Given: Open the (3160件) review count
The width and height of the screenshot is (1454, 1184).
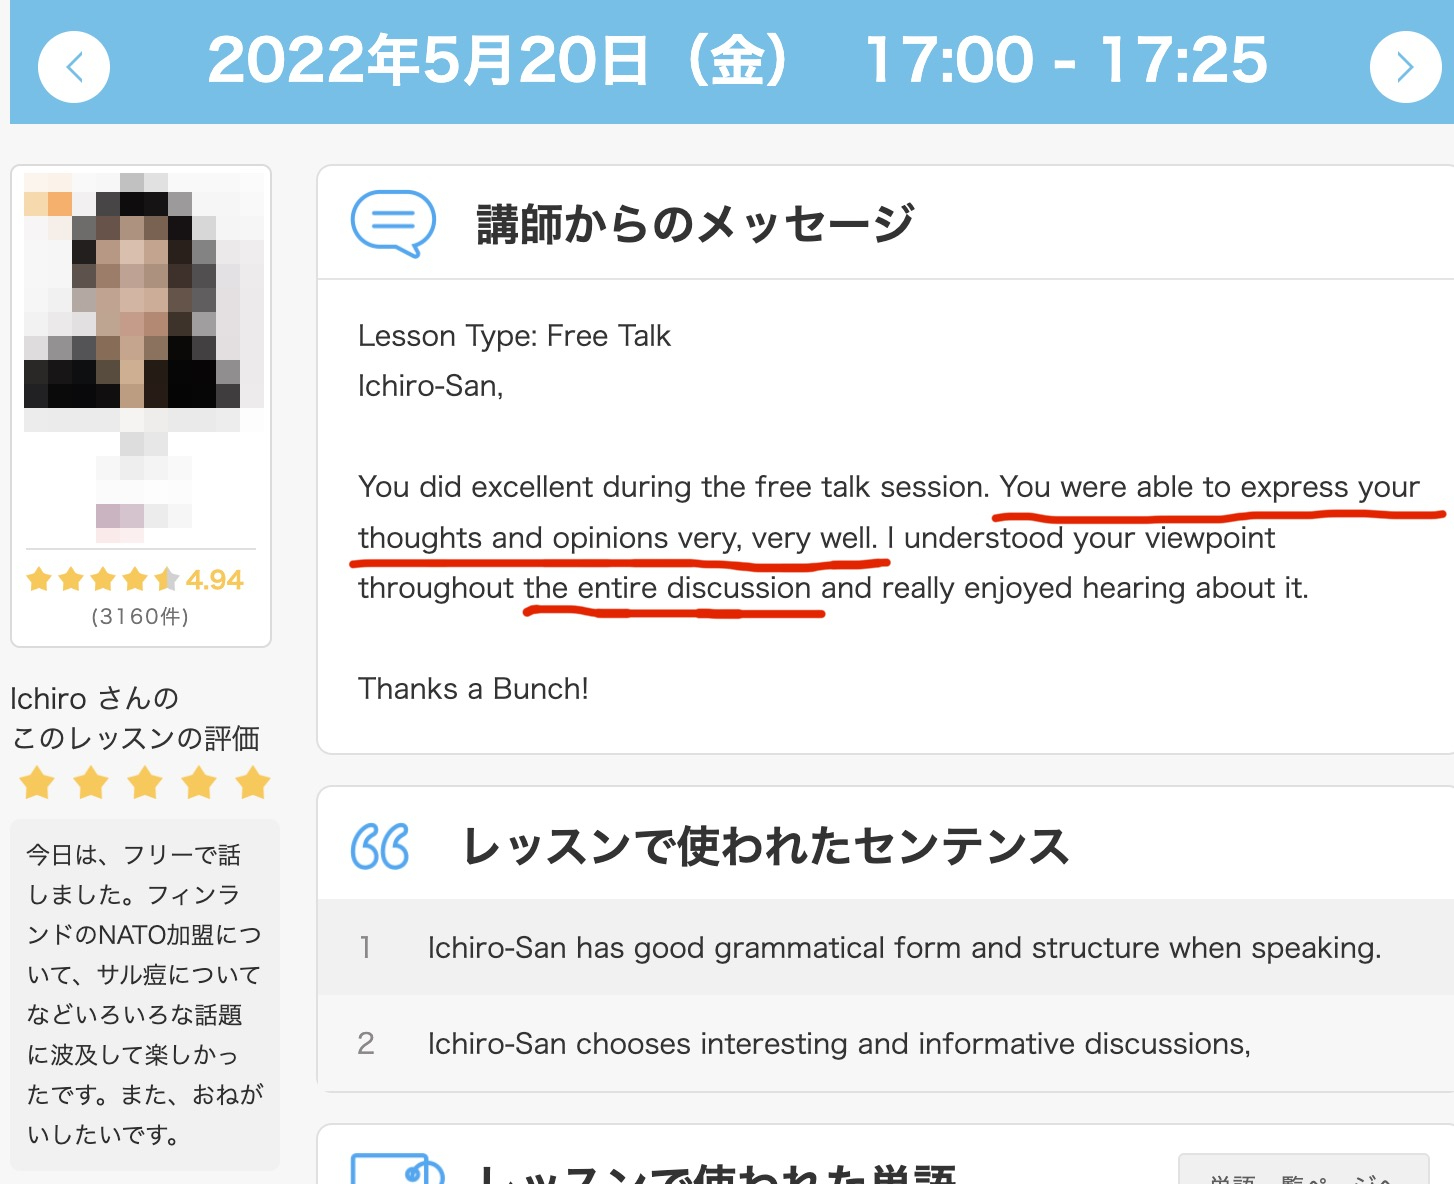Looking at the screenshot, I should coord(140,616).
